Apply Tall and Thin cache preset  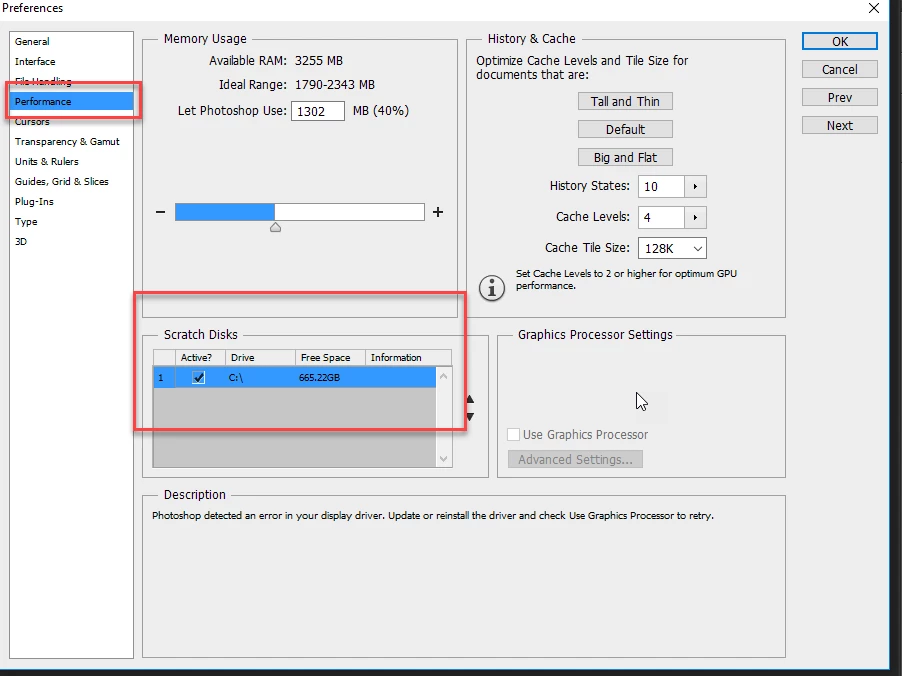[x=625, y=101]
